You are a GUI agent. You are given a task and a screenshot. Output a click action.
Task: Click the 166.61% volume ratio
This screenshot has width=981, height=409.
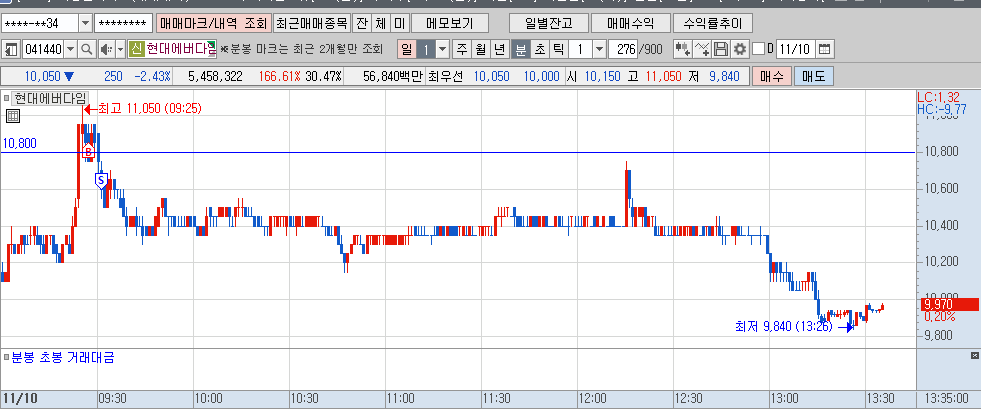[280, 76]
